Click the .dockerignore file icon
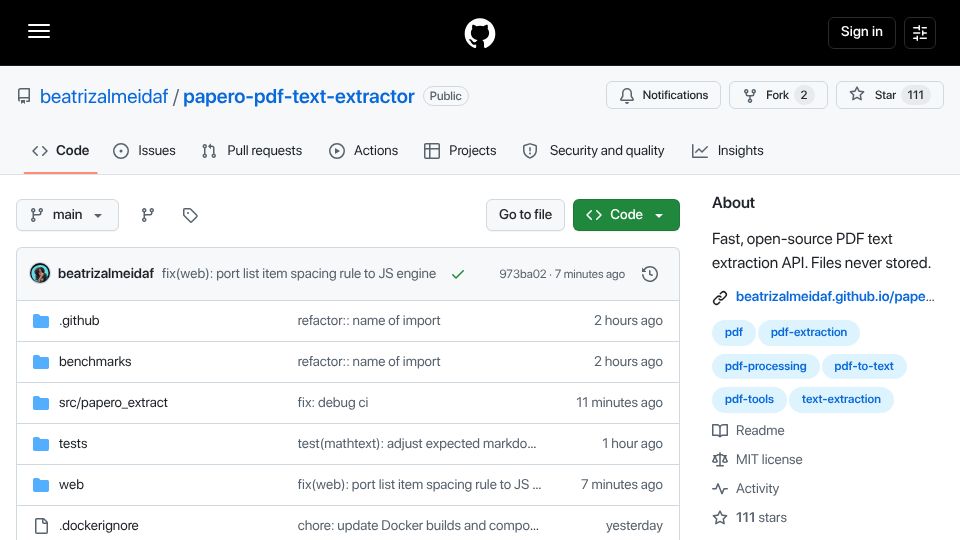 41,526
